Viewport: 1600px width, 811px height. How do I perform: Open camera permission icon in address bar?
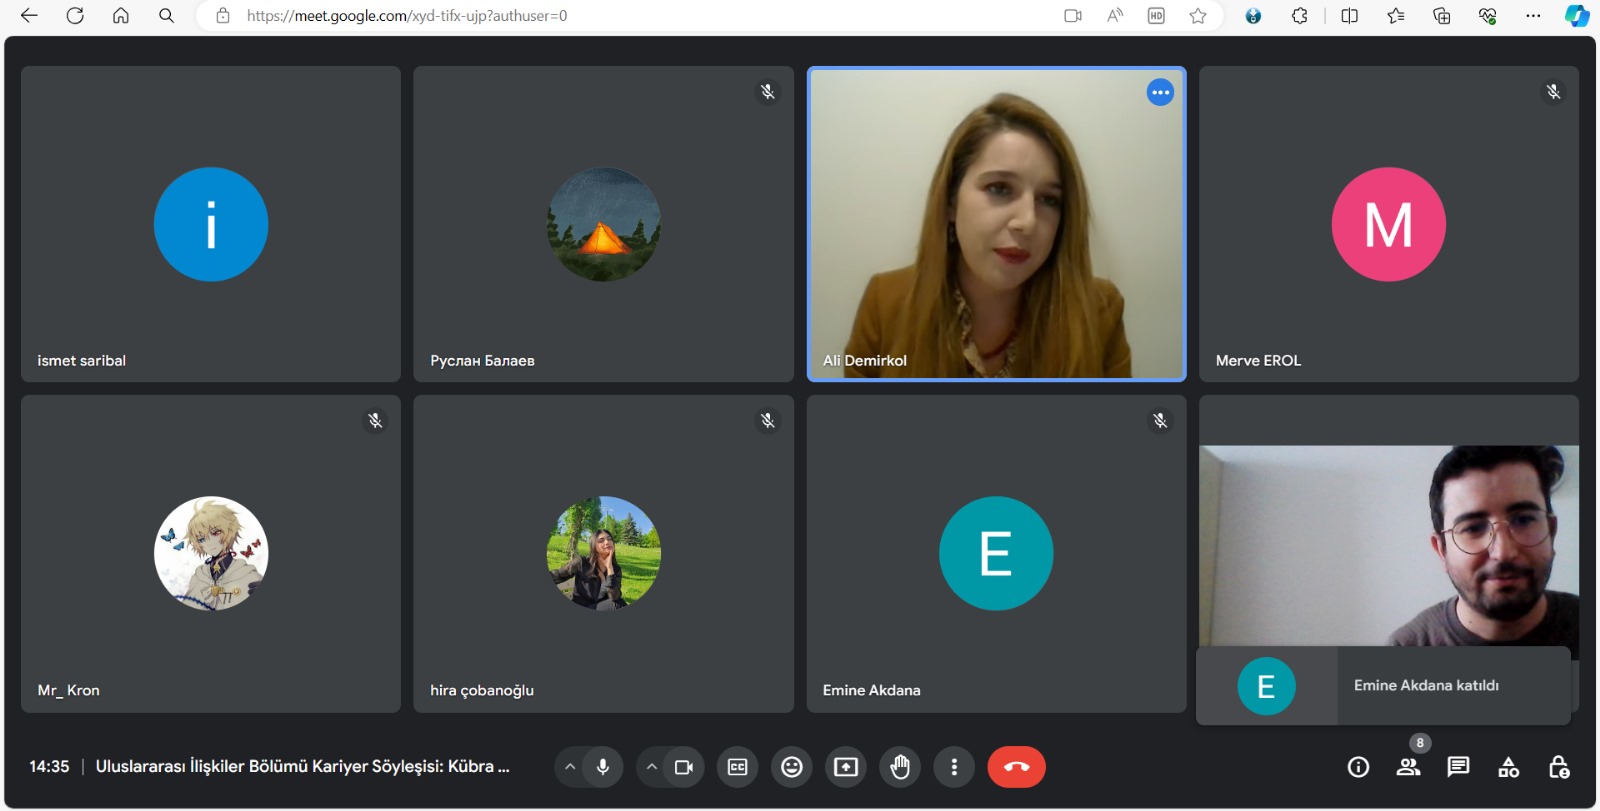pos(1073,15)
